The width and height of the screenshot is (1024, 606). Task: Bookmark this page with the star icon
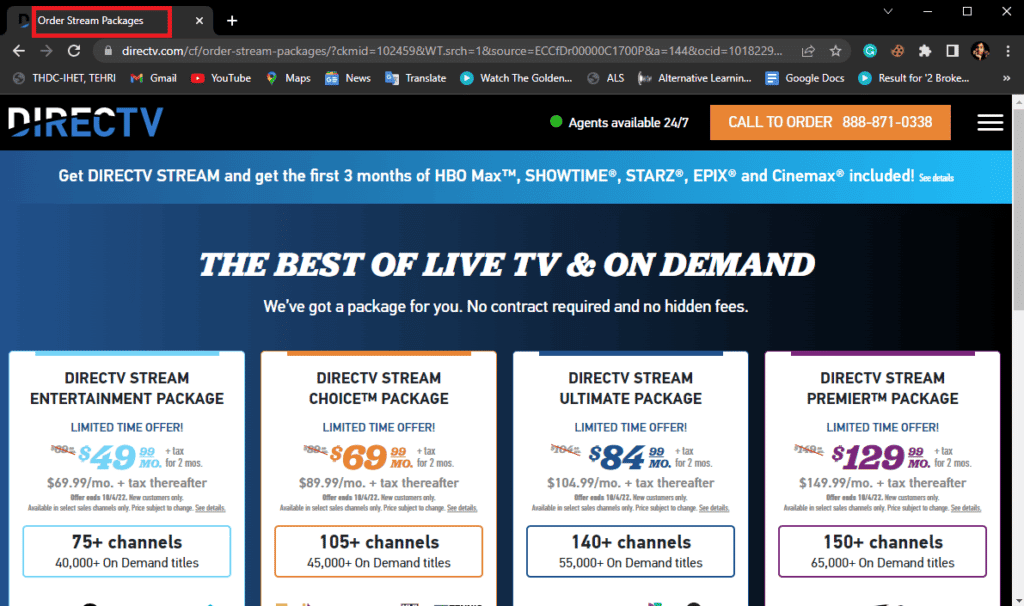click(x=835, y=50)
